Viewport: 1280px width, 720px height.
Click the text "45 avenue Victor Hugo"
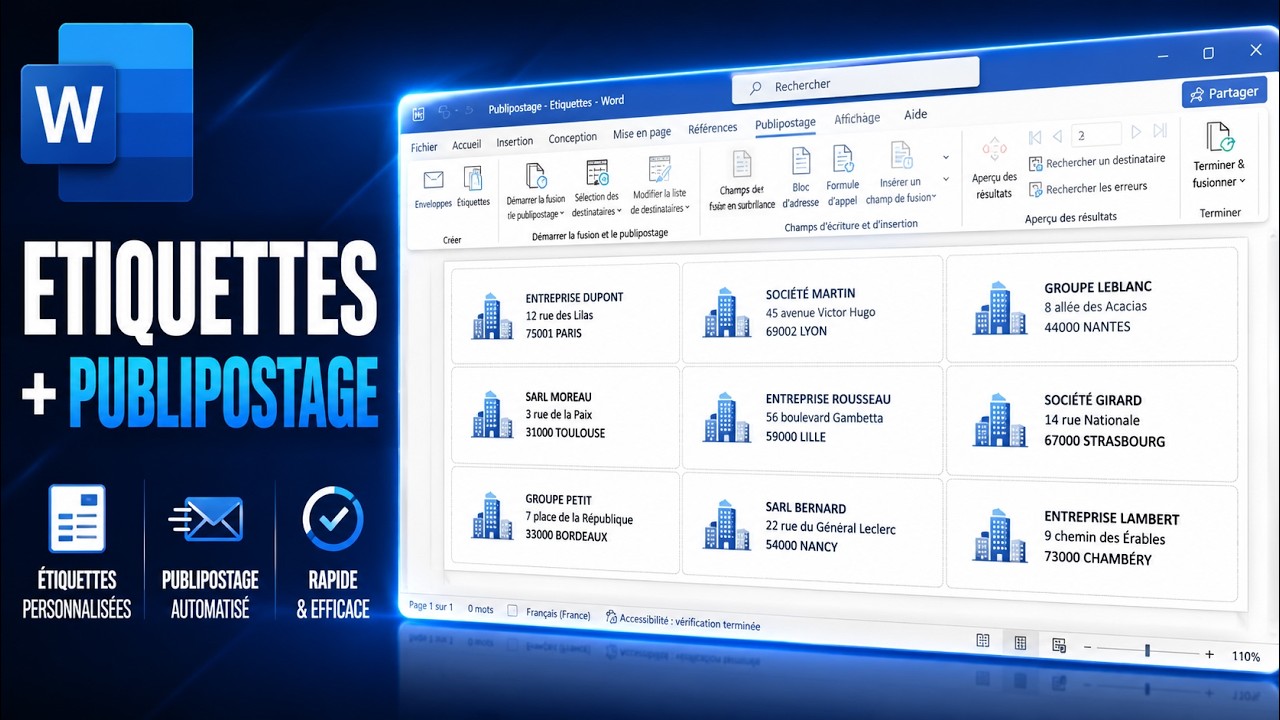point(820,312)
